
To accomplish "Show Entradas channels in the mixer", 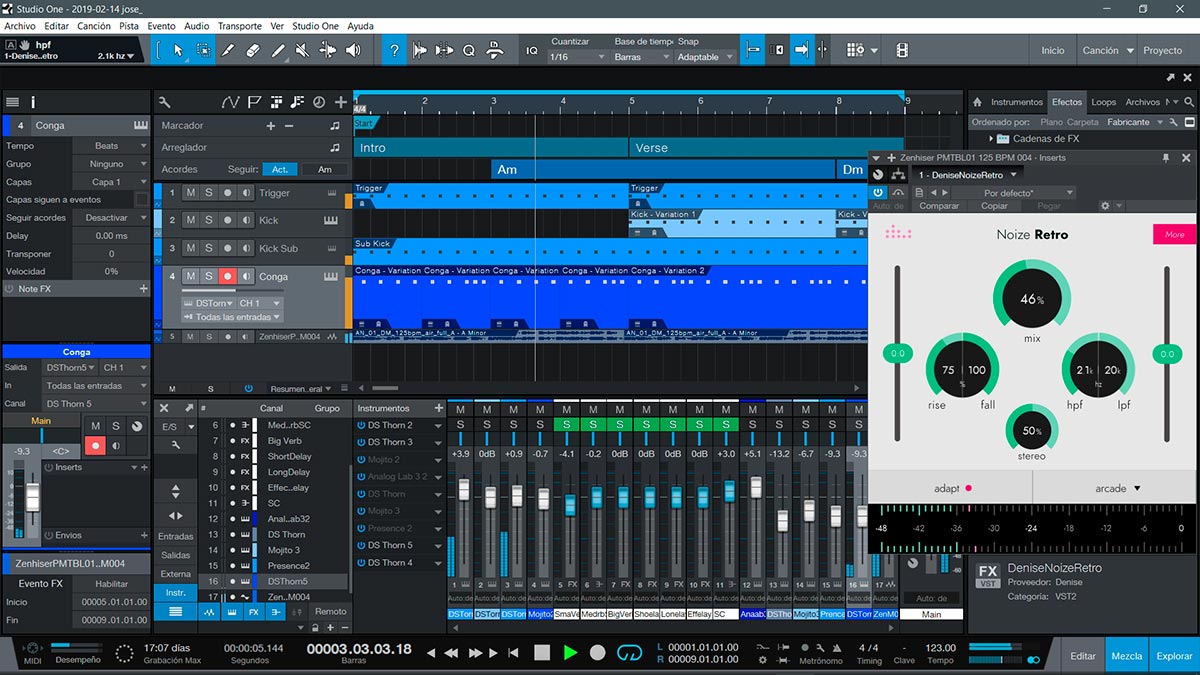I will pyautogui.click(x=176, y=537).
